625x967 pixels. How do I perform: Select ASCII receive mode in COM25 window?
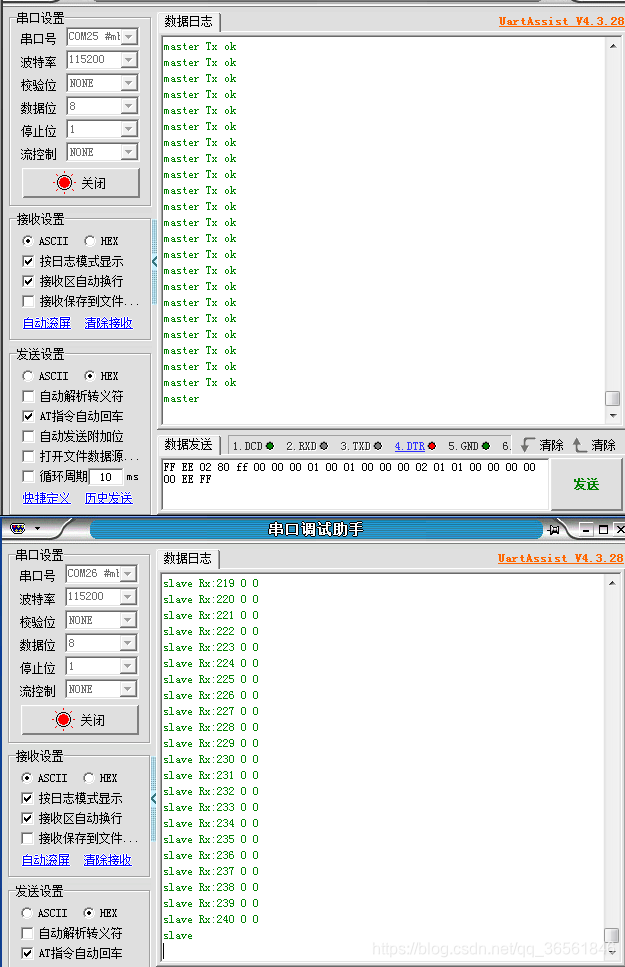click(x=28, y=241)
